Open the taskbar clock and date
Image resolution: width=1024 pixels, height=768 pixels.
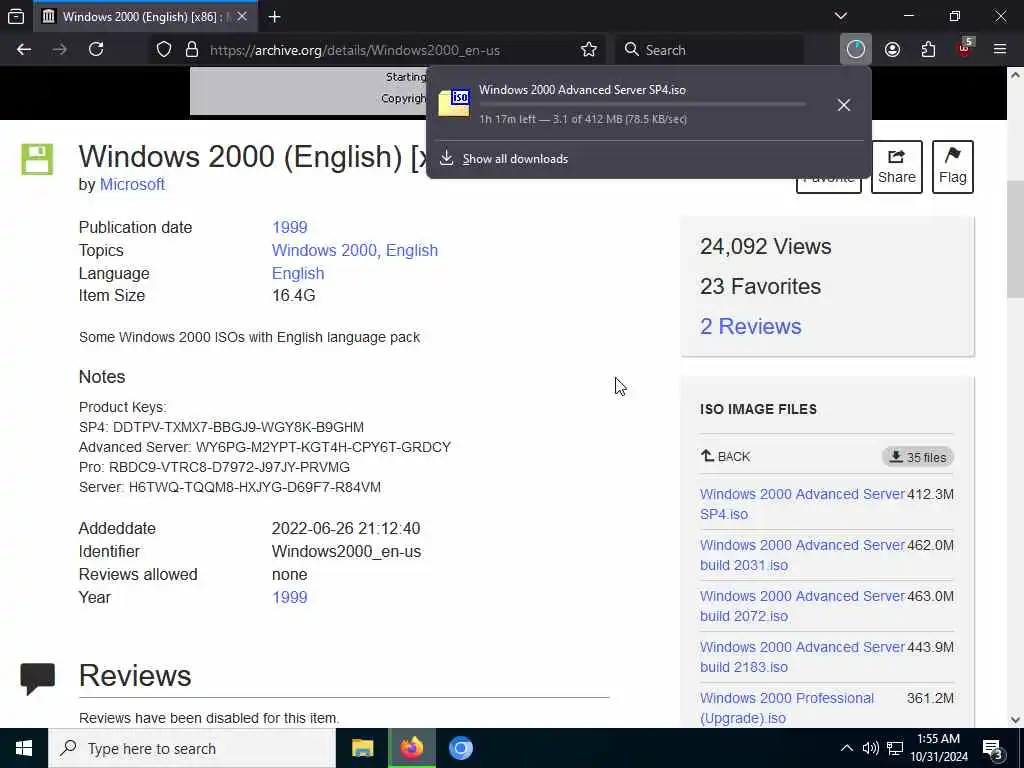[939, 748]
